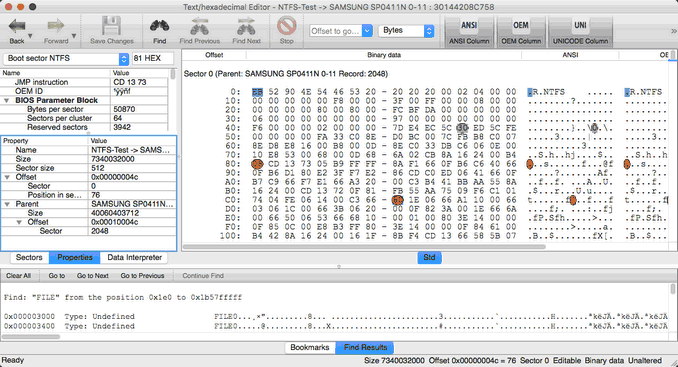Image resolution: width=678 pixels, height=367 pixels.
Task: Select the OEM ID row
Action: tap(85, 91)
